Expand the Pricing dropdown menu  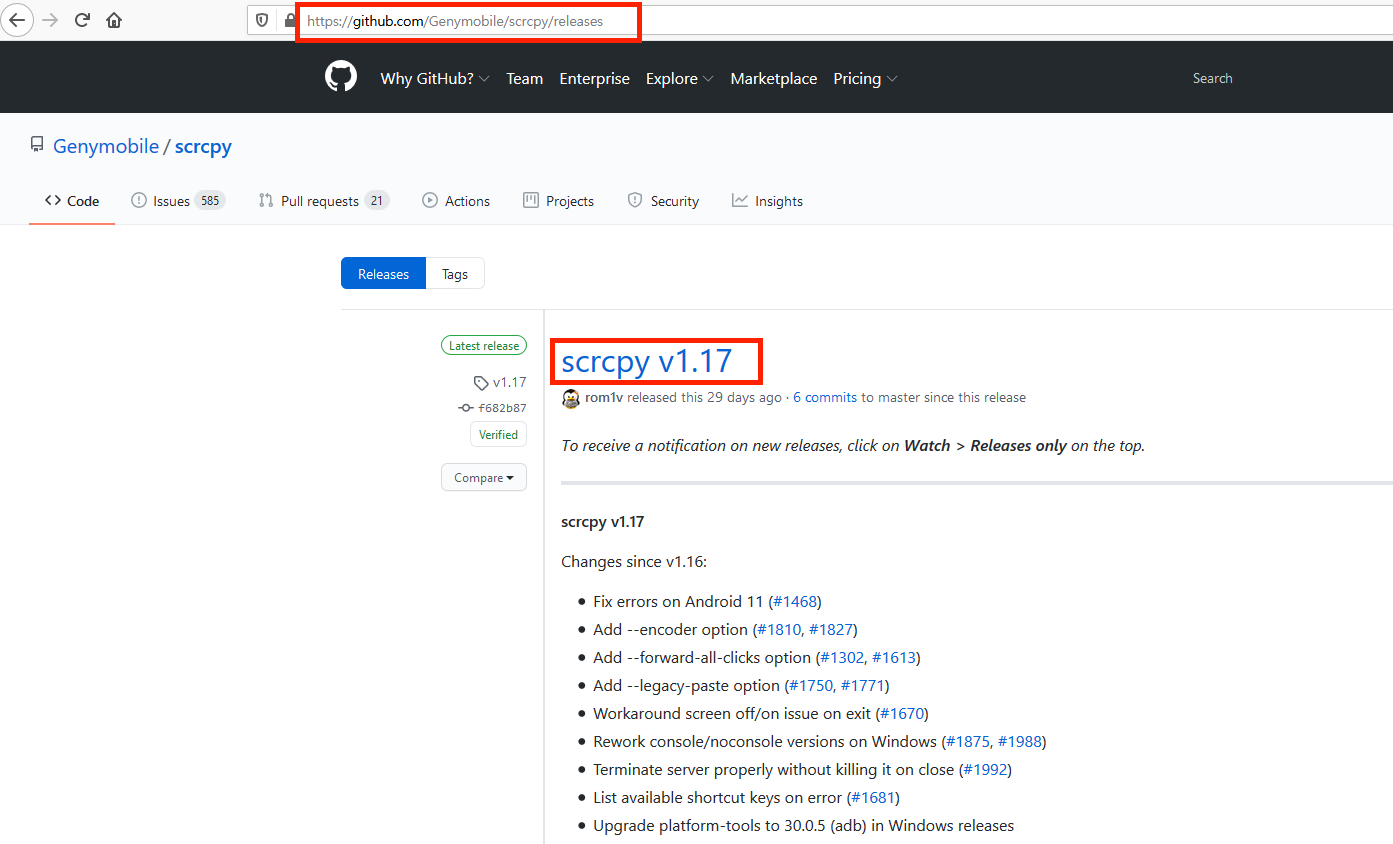click(866, 78)
